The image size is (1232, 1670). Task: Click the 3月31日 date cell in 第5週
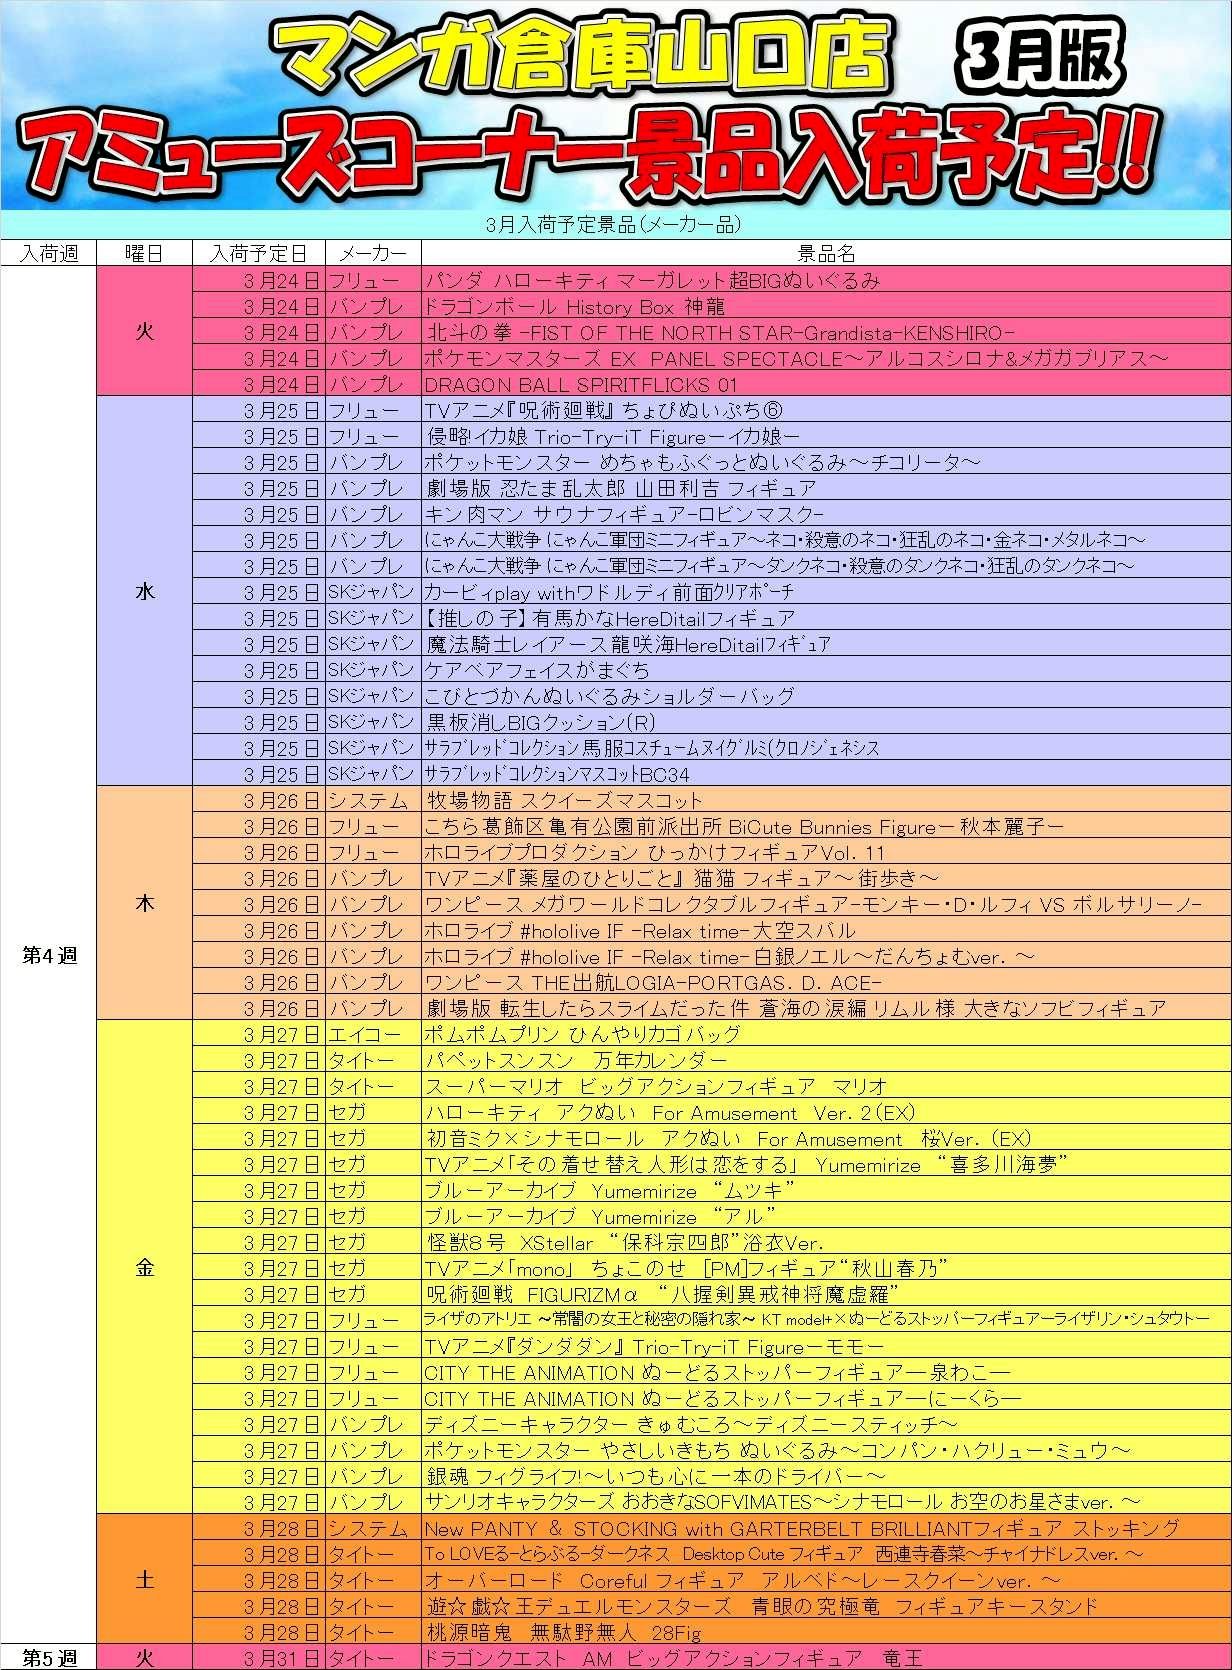tap(258, 1658)
